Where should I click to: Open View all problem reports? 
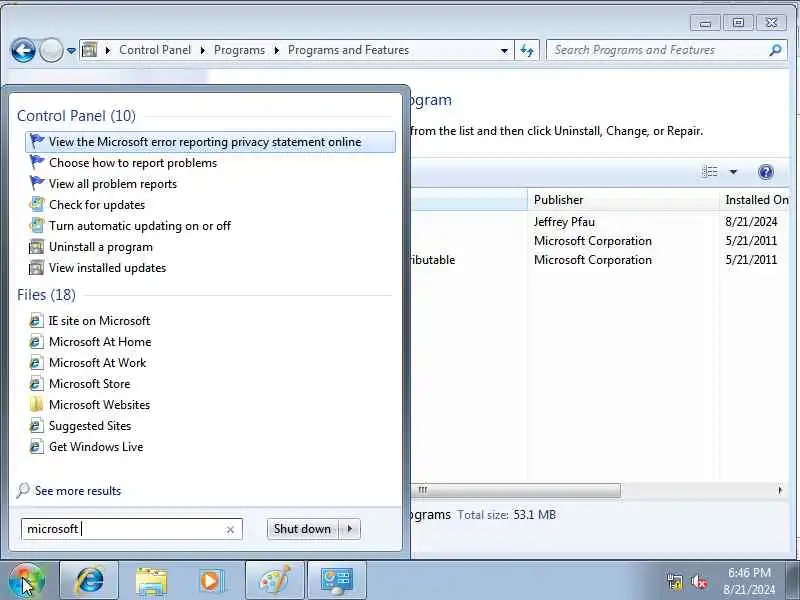tap(113, 184)
